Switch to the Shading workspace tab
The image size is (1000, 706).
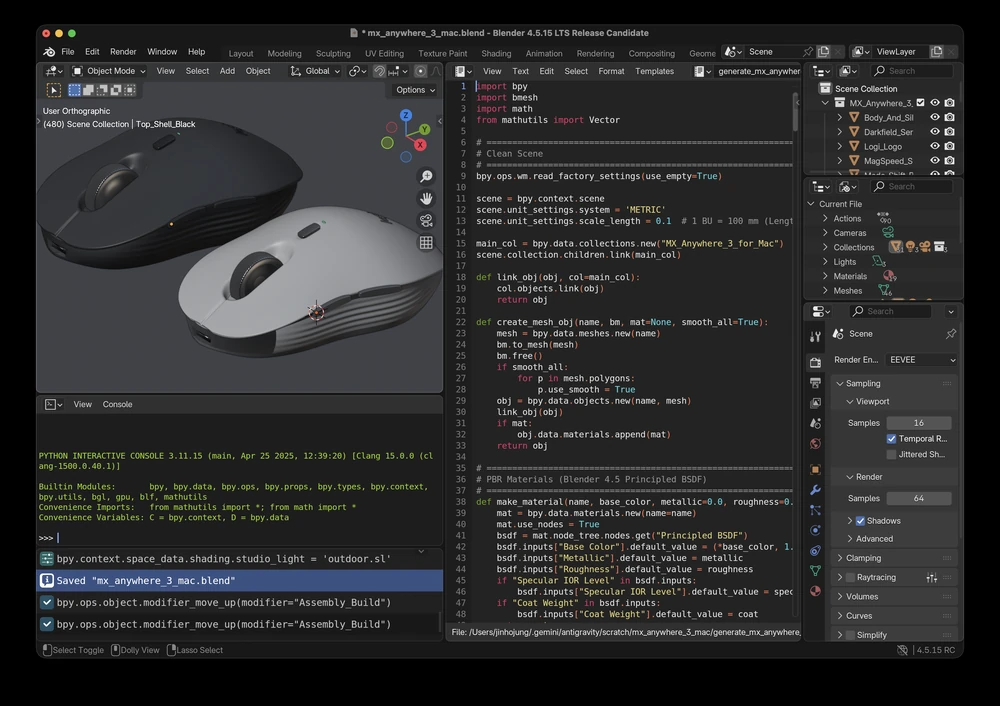(x=496, y=54)
